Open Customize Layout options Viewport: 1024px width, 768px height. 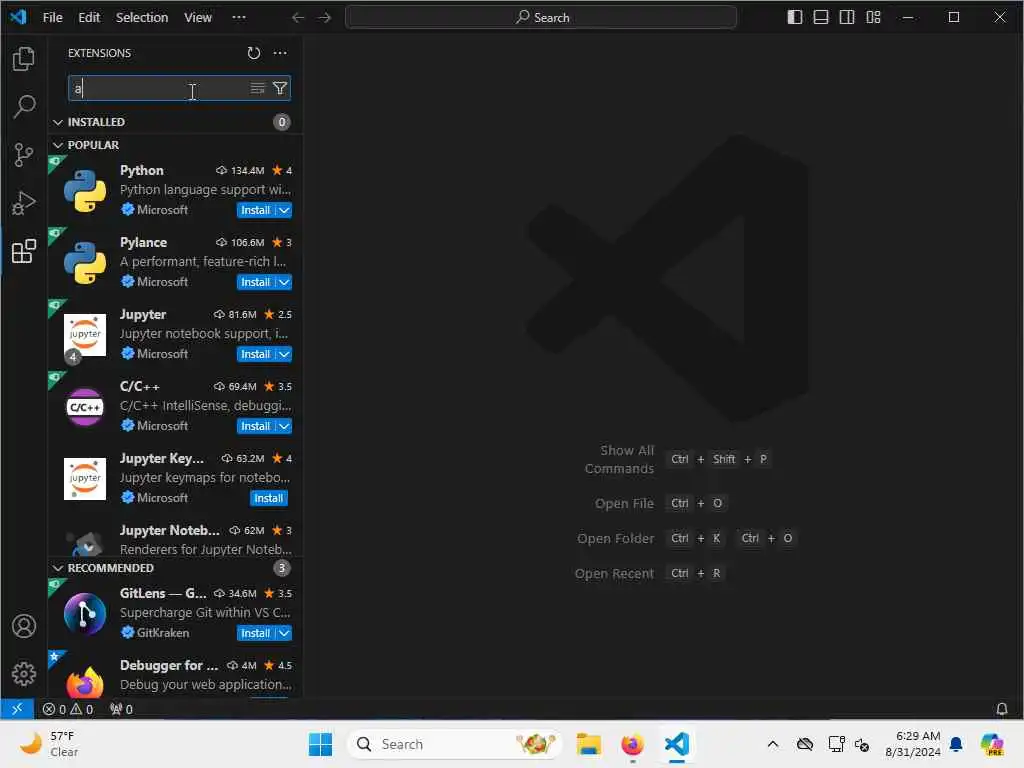click(x=873, y=18)
